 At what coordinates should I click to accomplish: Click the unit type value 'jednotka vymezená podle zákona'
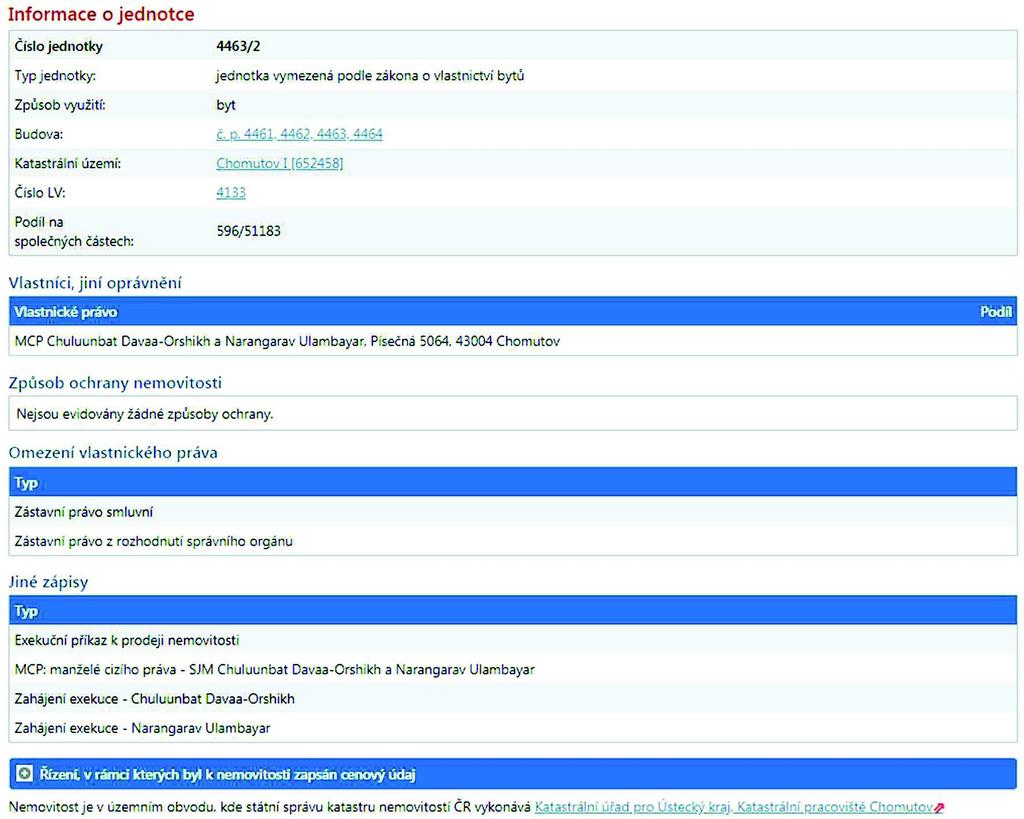point(370,76)
